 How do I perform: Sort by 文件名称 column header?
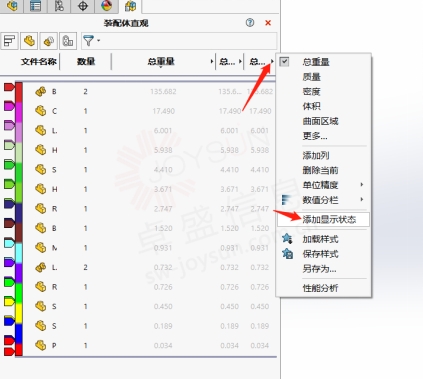[39, 62]
